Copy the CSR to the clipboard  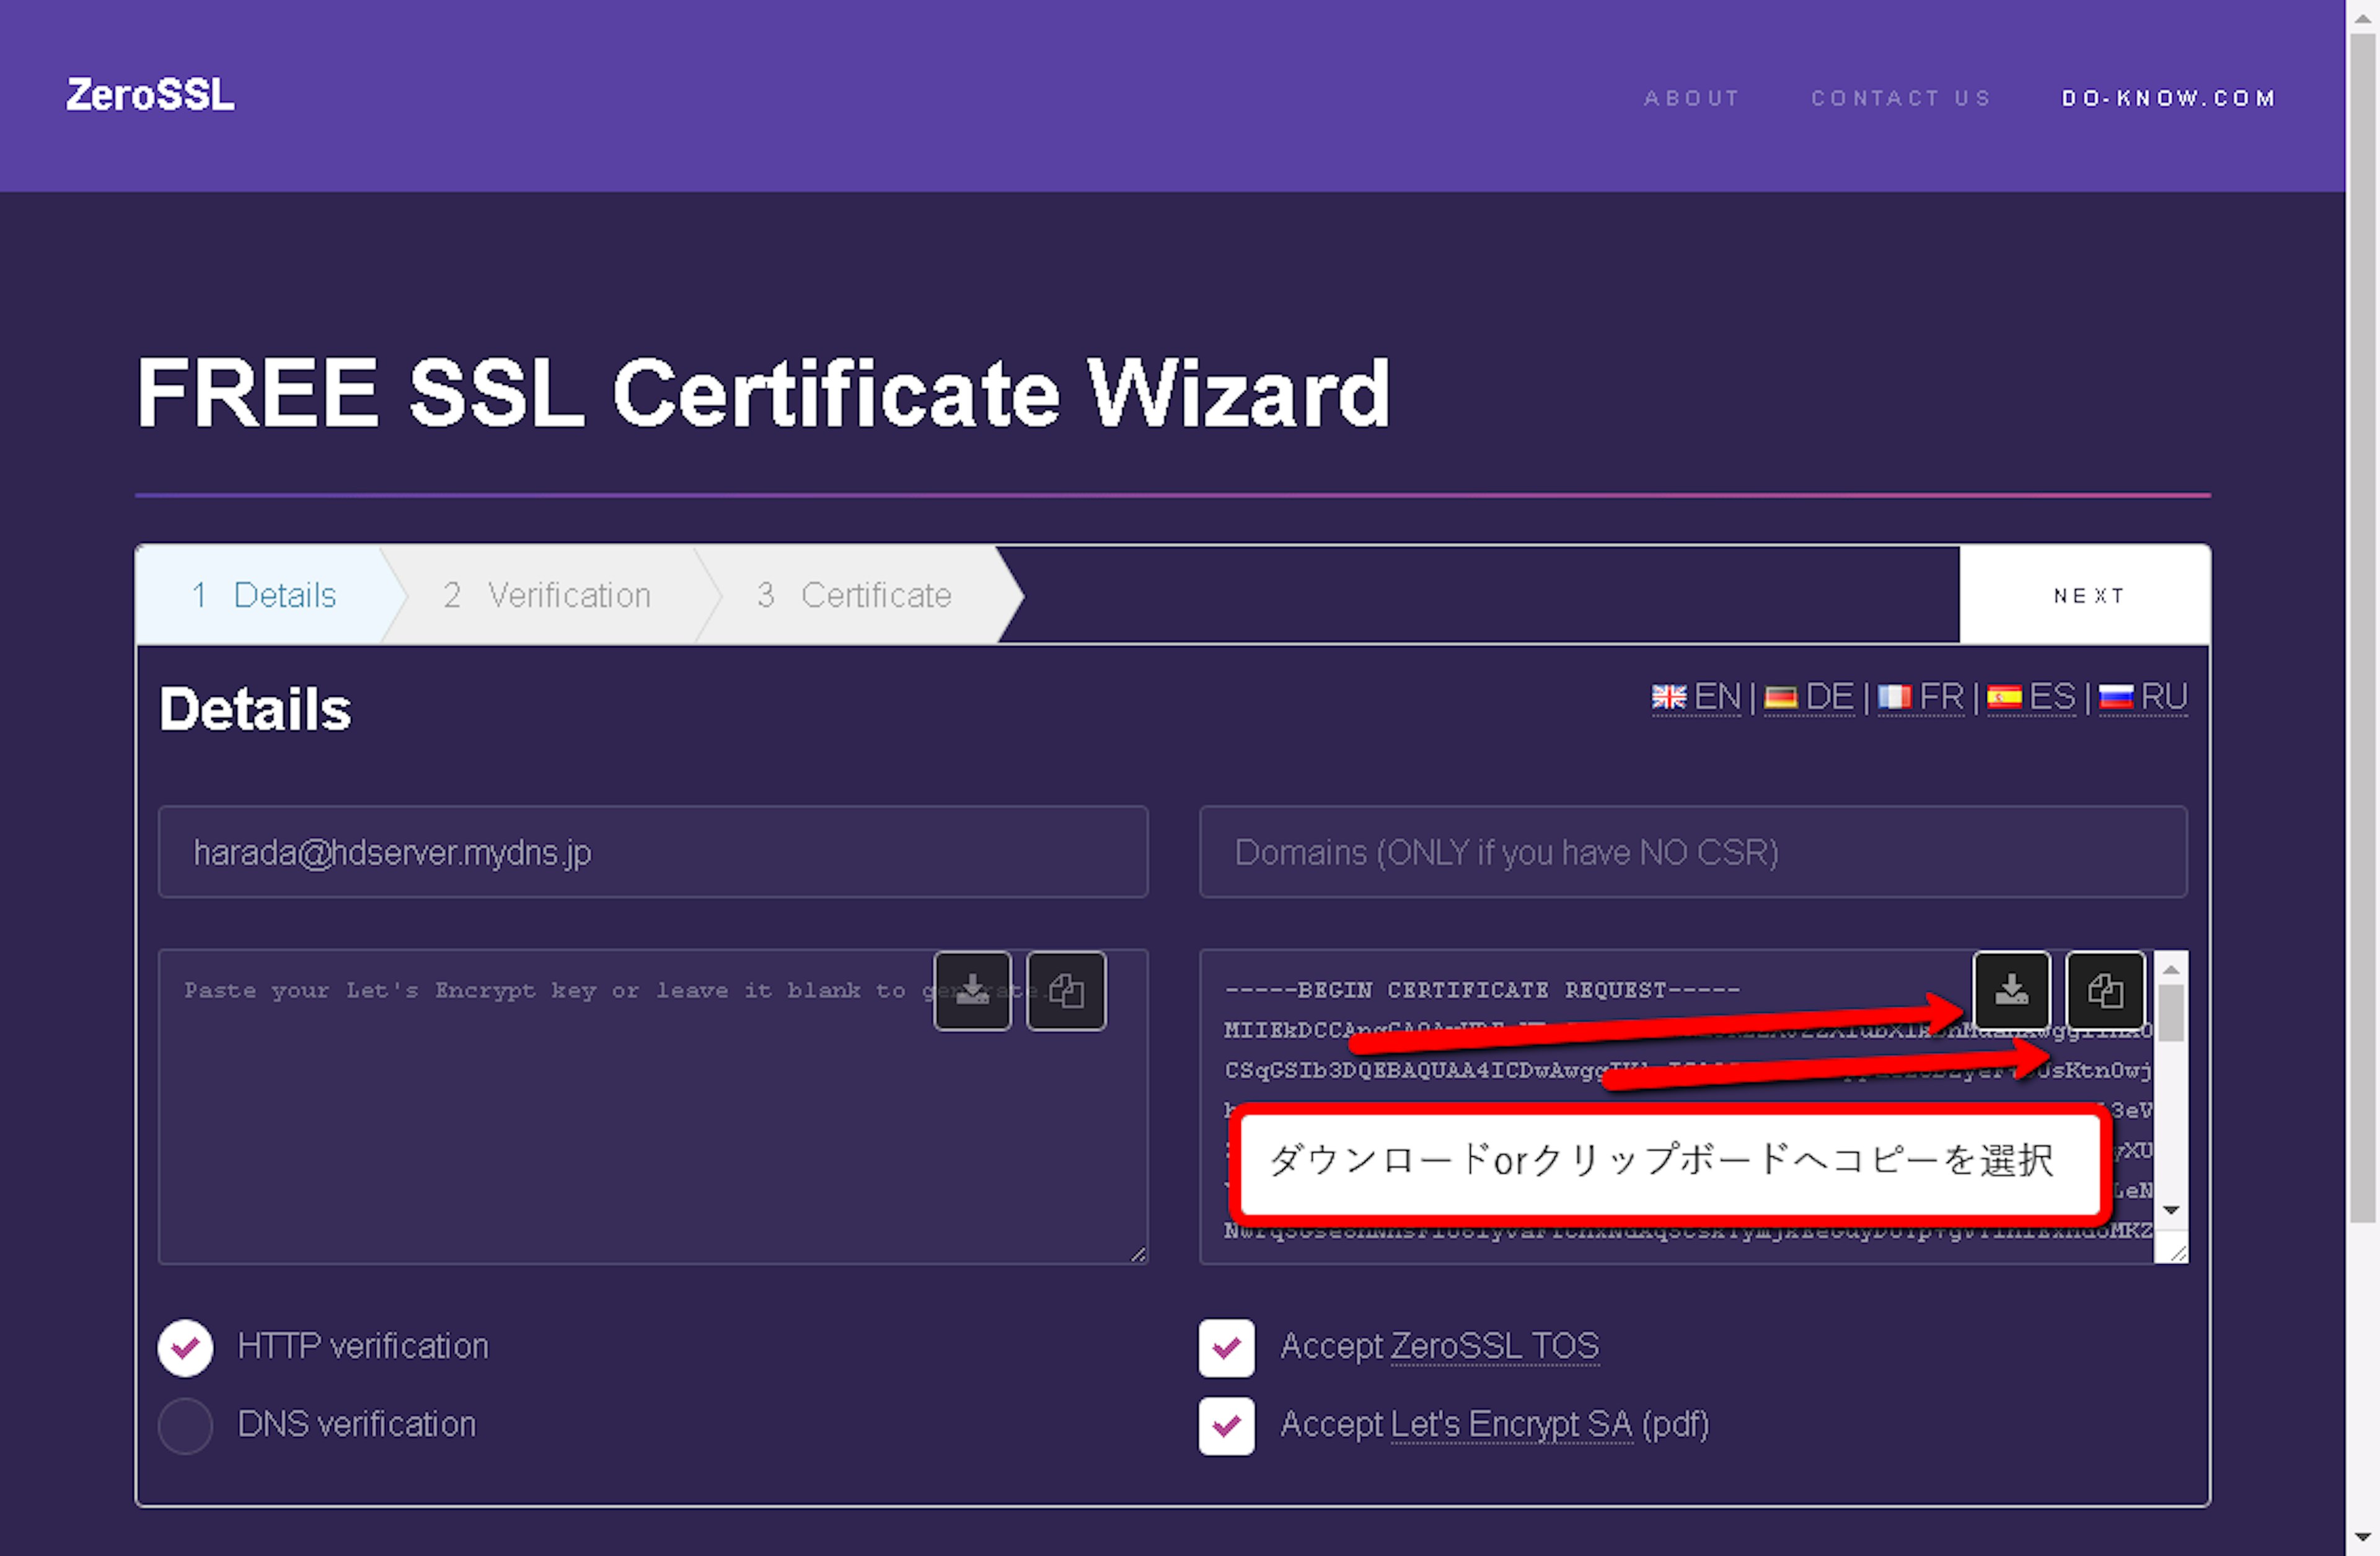click(x=2105, y=990)
